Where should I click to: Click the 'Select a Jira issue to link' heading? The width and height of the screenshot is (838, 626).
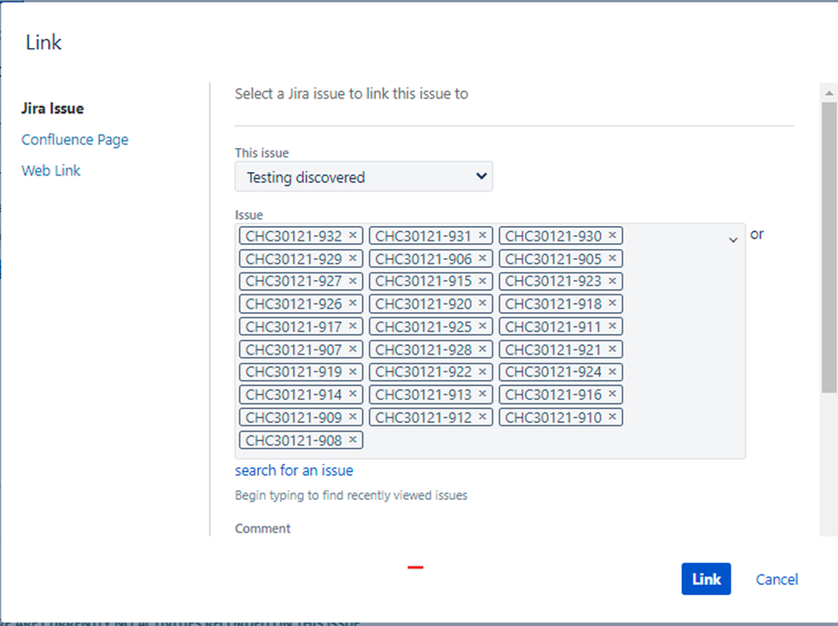352,94
